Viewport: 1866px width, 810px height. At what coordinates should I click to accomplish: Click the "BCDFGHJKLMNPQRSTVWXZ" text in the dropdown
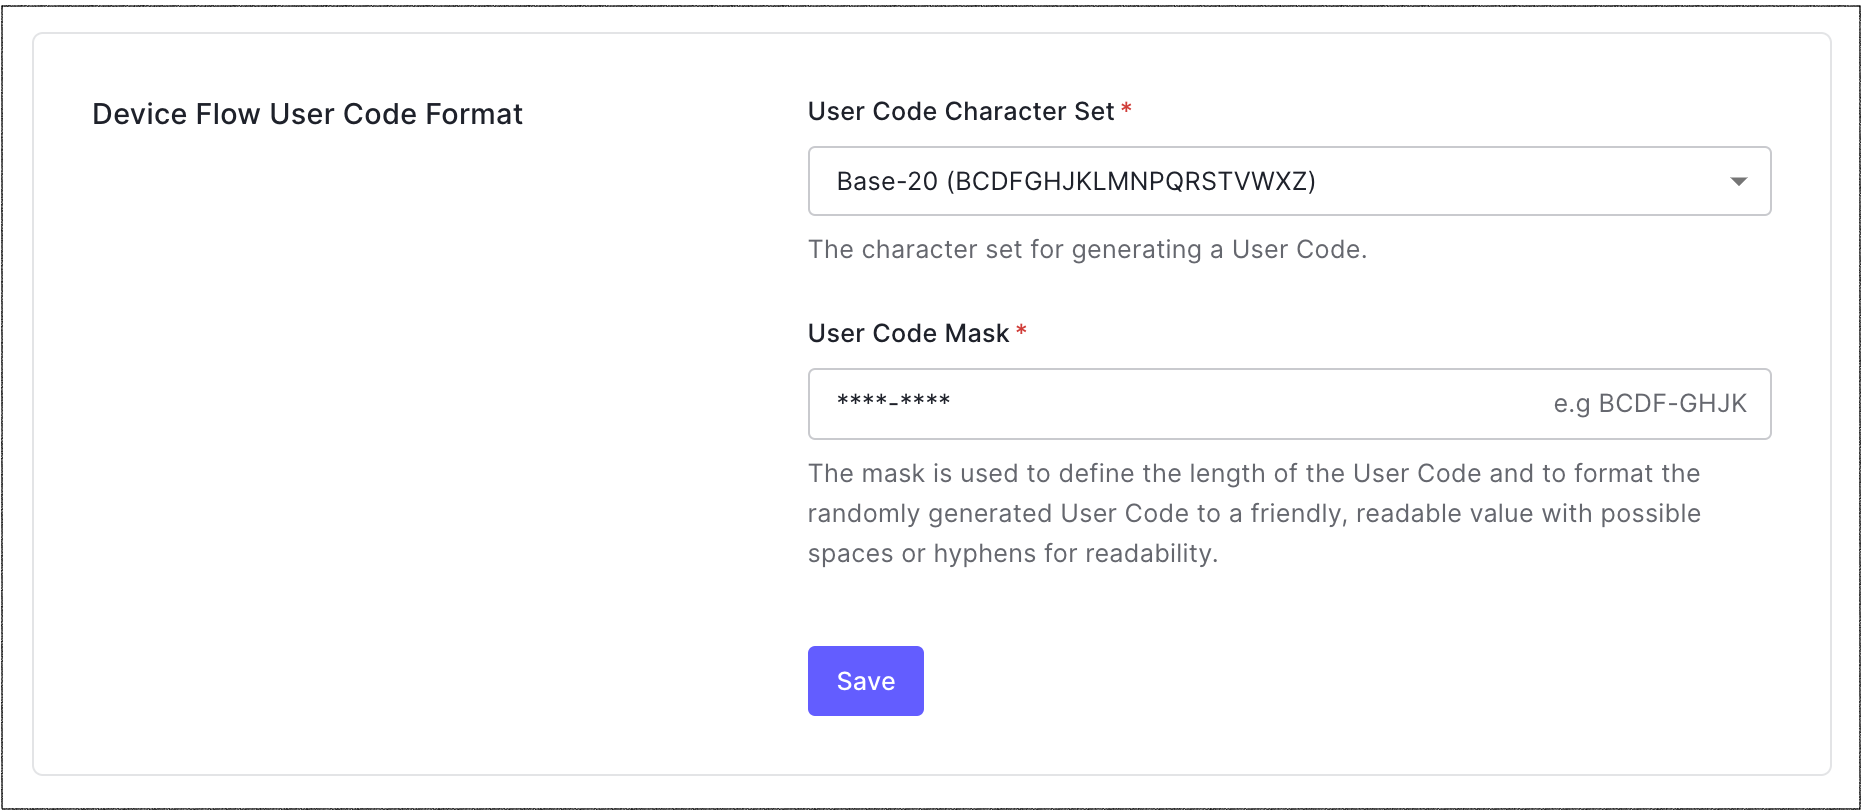(1131, 181)
